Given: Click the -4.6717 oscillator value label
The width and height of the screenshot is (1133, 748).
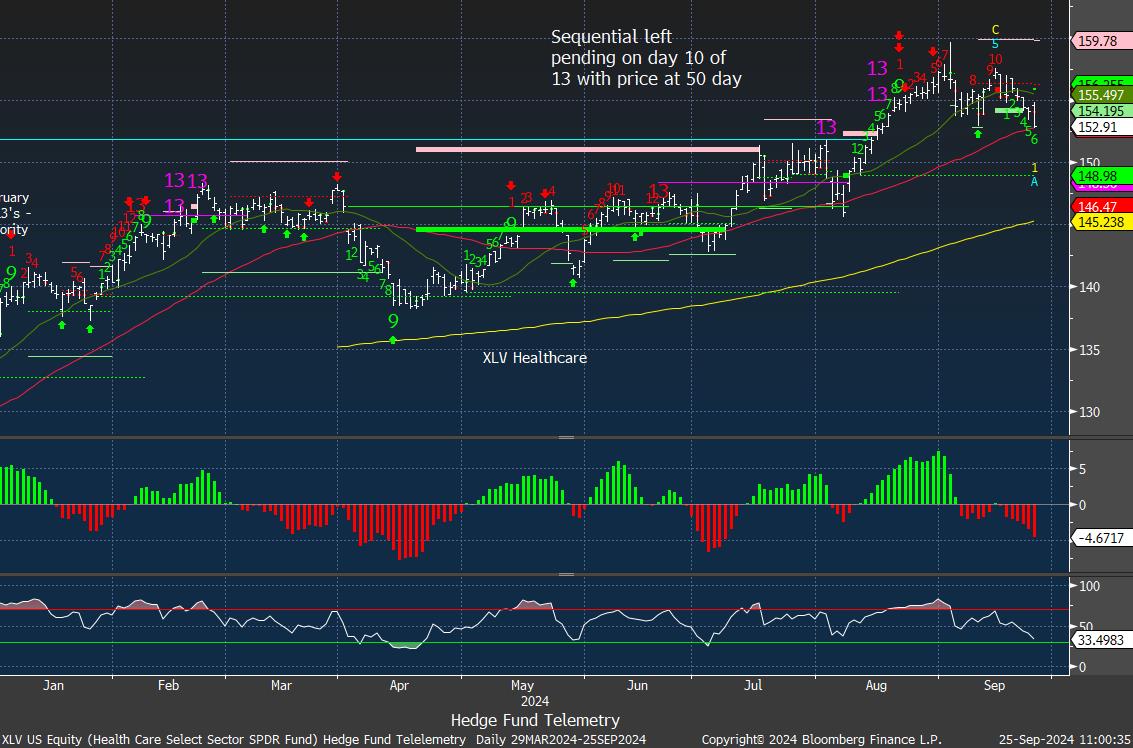Looking at the screenshot, I should (x=1100, y=538).
